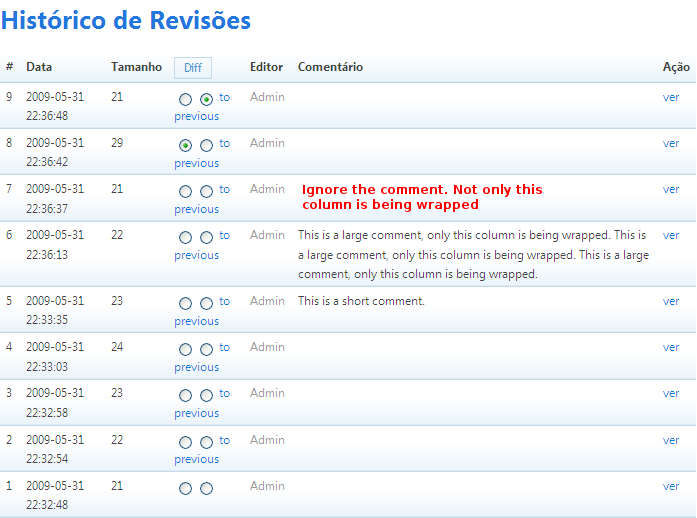The image size is (697, 518).
Task: Click Admin editor name in revision 4
Action: pyautogui.click(x=267, y=347)
